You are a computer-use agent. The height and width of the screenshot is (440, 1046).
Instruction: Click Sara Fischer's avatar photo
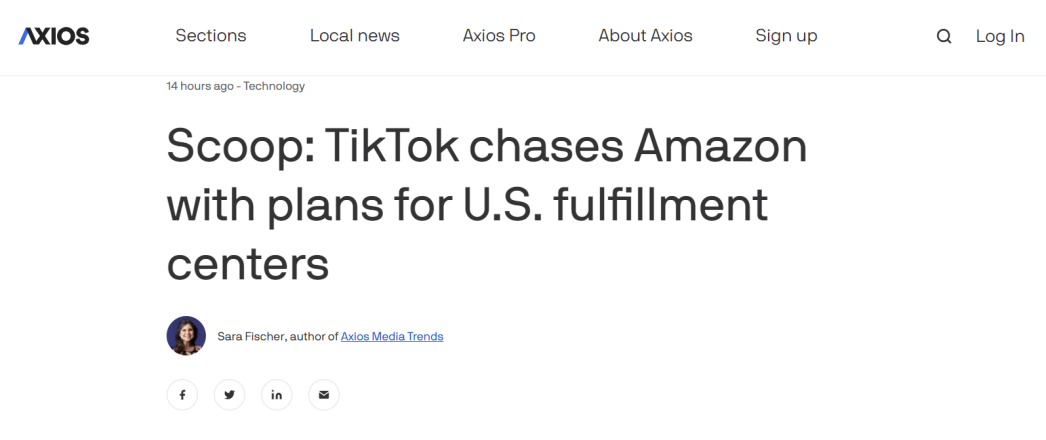(x=186, y=336)
